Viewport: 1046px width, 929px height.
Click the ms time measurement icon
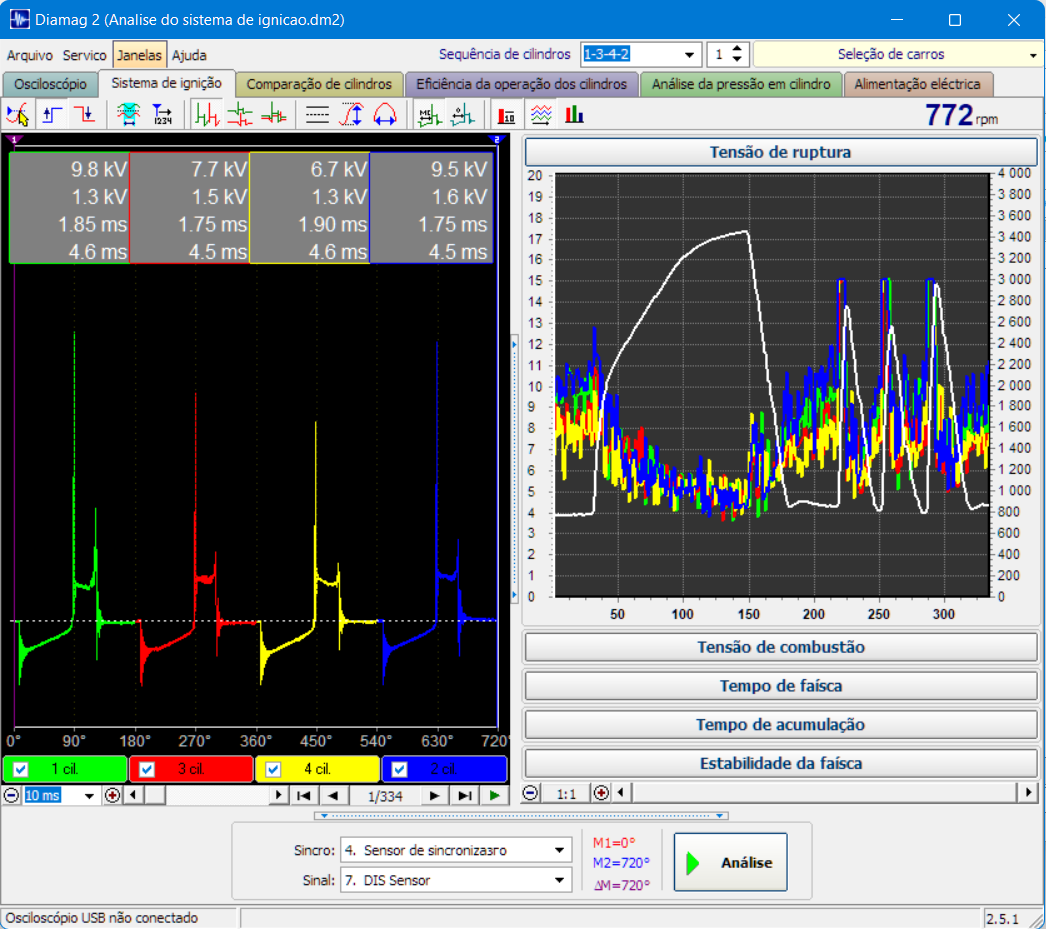point(429,115)
